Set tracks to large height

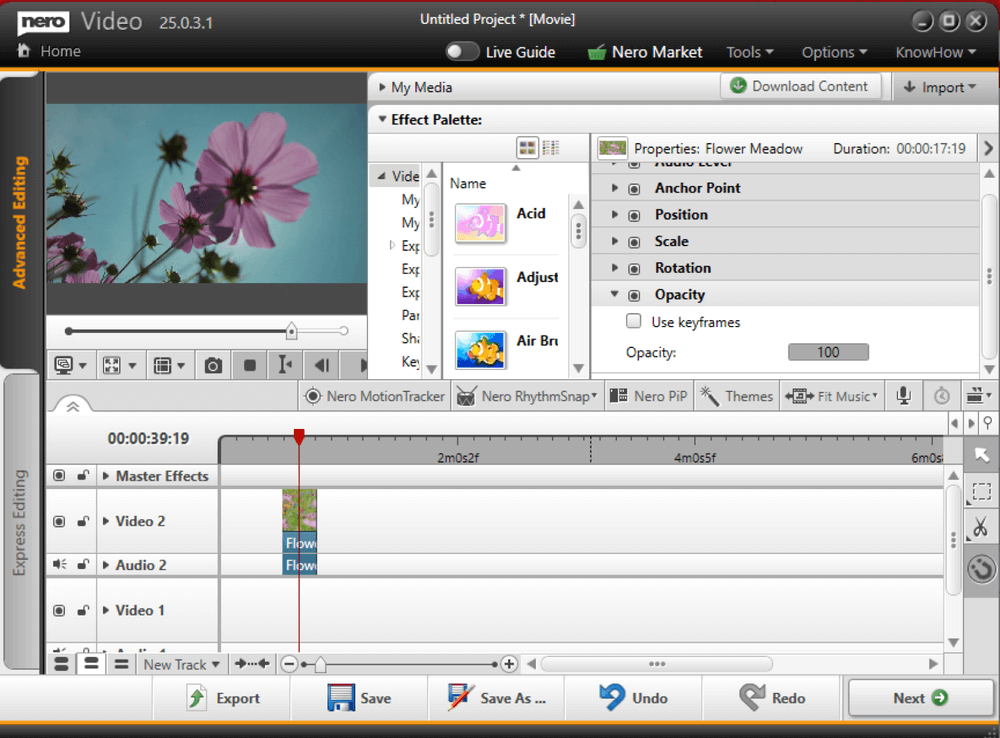[x=61, y=664]
